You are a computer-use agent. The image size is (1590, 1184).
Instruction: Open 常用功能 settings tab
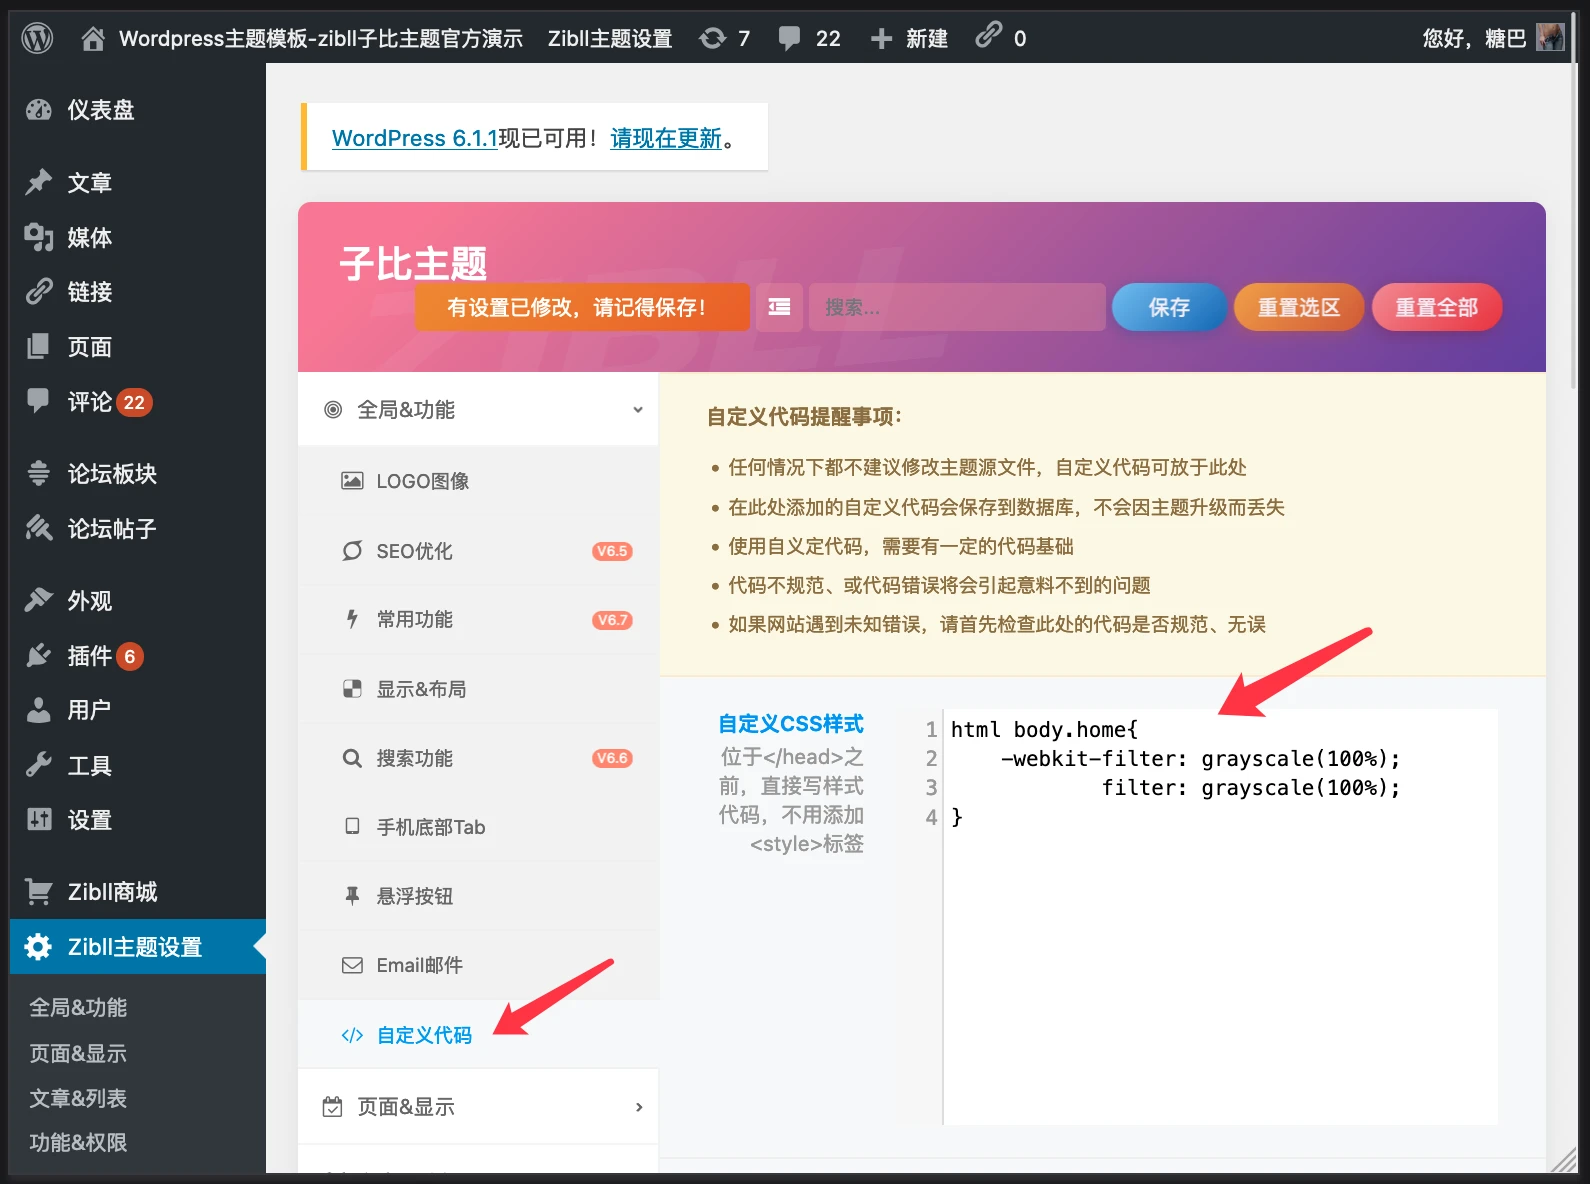coord(478,620)
